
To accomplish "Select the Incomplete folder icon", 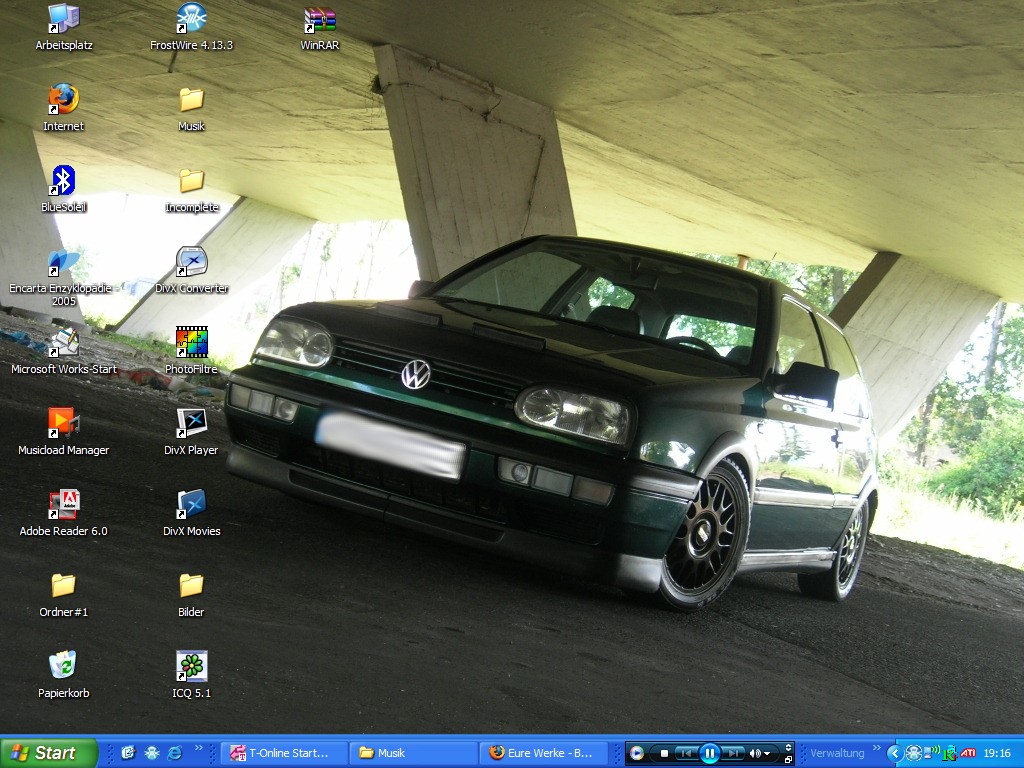I will pos(191,189).
